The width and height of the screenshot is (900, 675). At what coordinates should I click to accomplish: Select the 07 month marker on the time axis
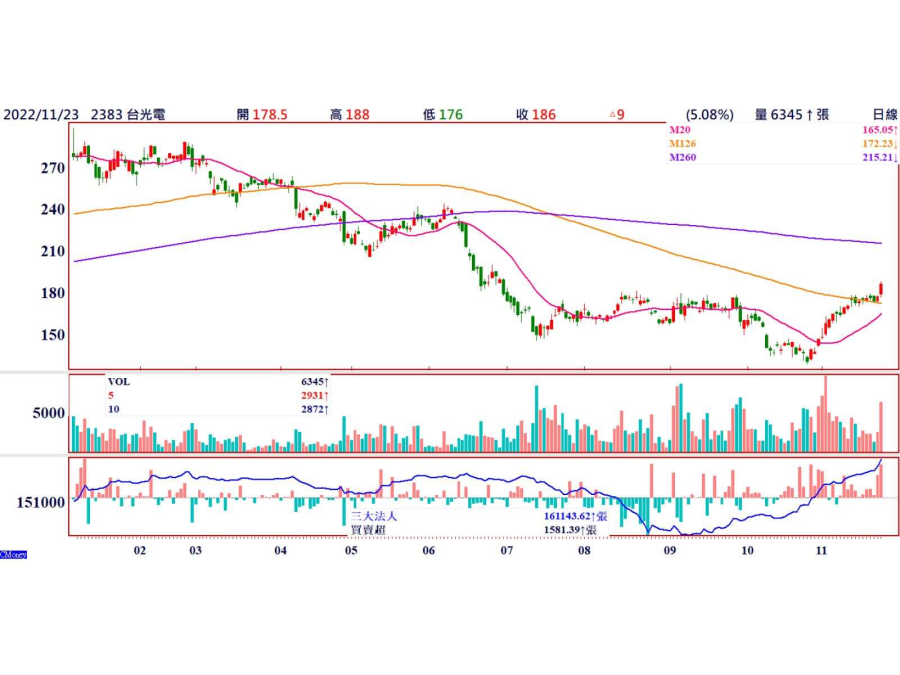click(x=507, y=550)
